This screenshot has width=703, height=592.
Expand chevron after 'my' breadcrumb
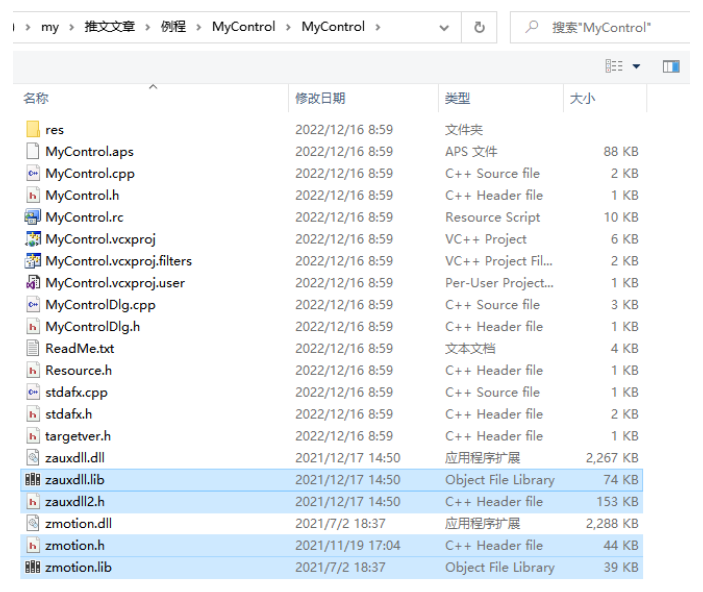point(72,28)
